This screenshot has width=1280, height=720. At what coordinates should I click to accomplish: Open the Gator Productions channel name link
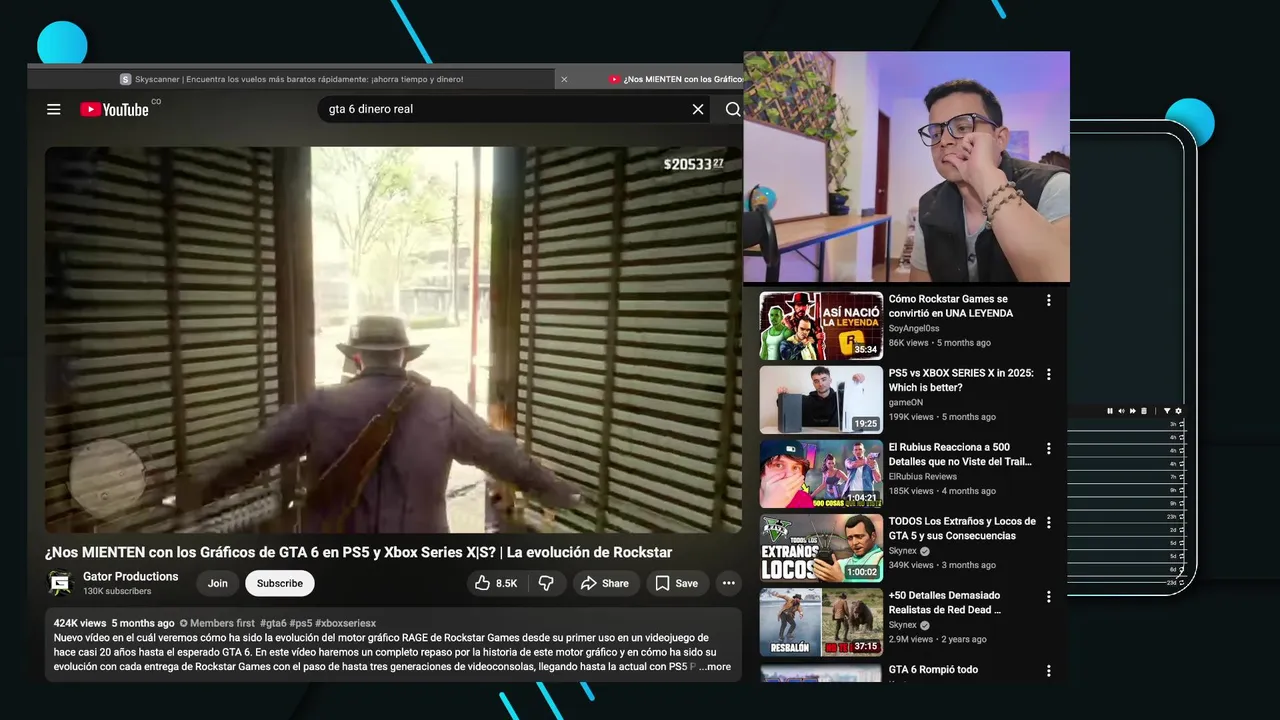[130, 576]
